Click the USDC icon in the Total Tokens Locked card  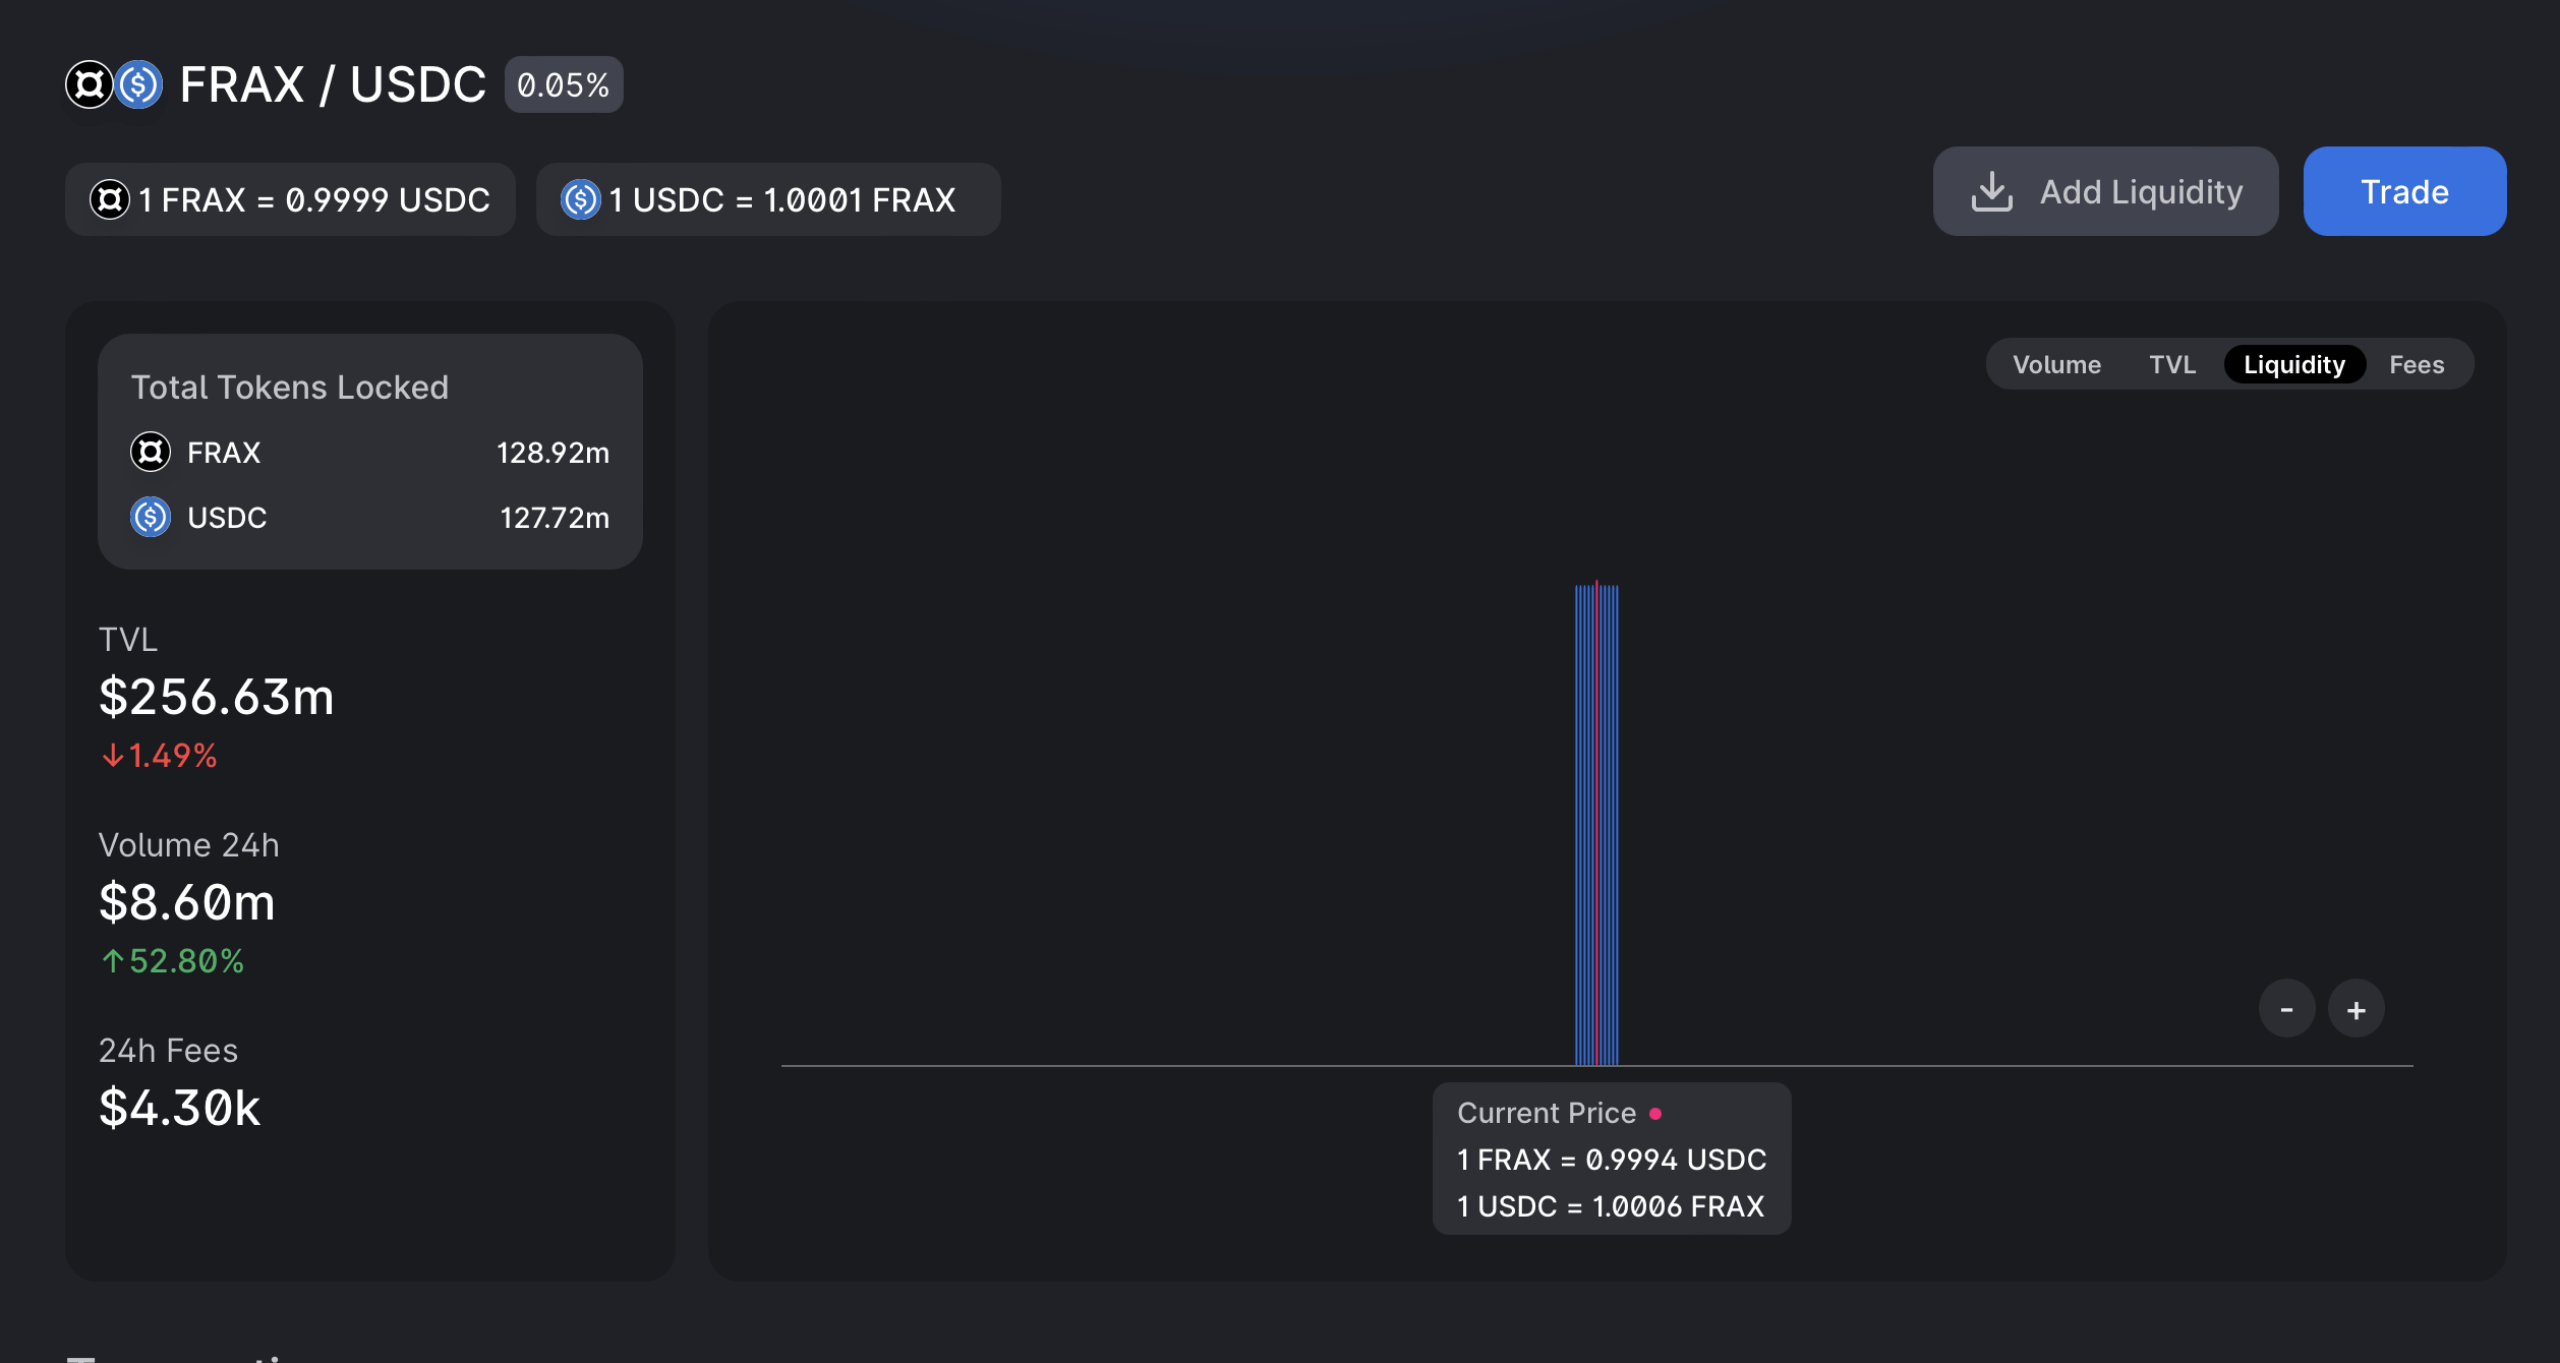click(x=151, y=517)
